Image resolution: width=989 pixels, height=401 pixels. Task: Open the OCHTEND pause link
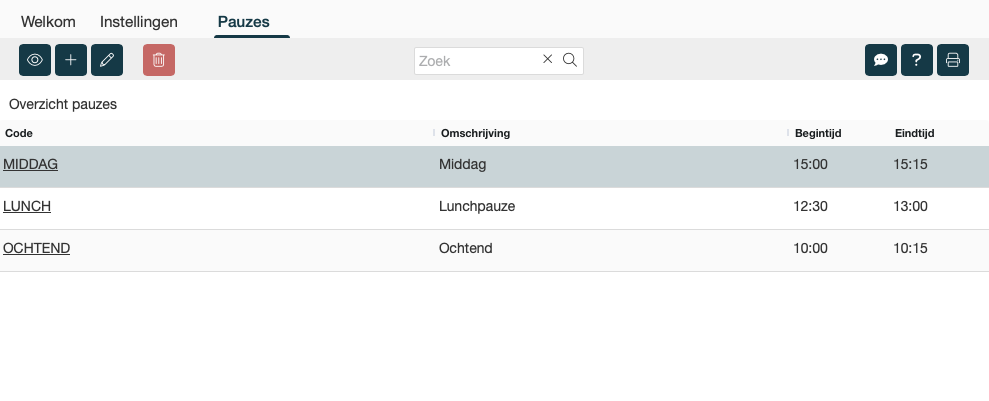(x=37, y=249)
